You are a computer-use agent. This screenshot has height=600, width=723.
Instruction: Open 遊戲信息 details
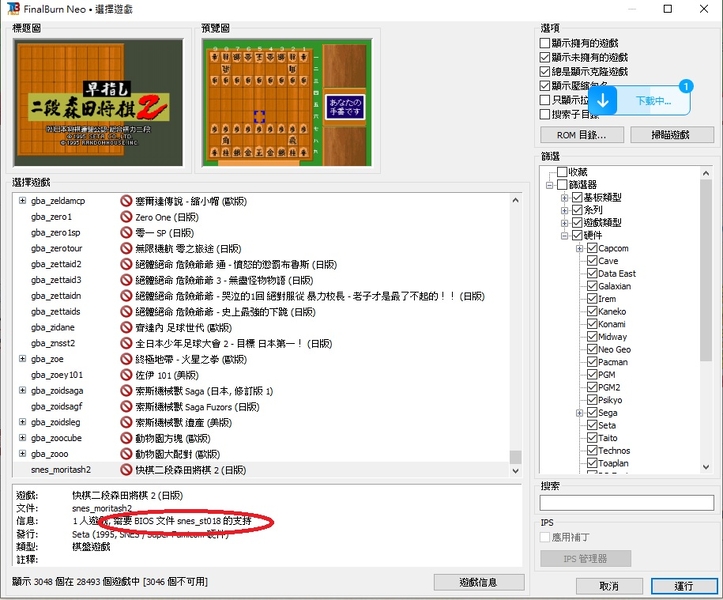coord(479,582)
